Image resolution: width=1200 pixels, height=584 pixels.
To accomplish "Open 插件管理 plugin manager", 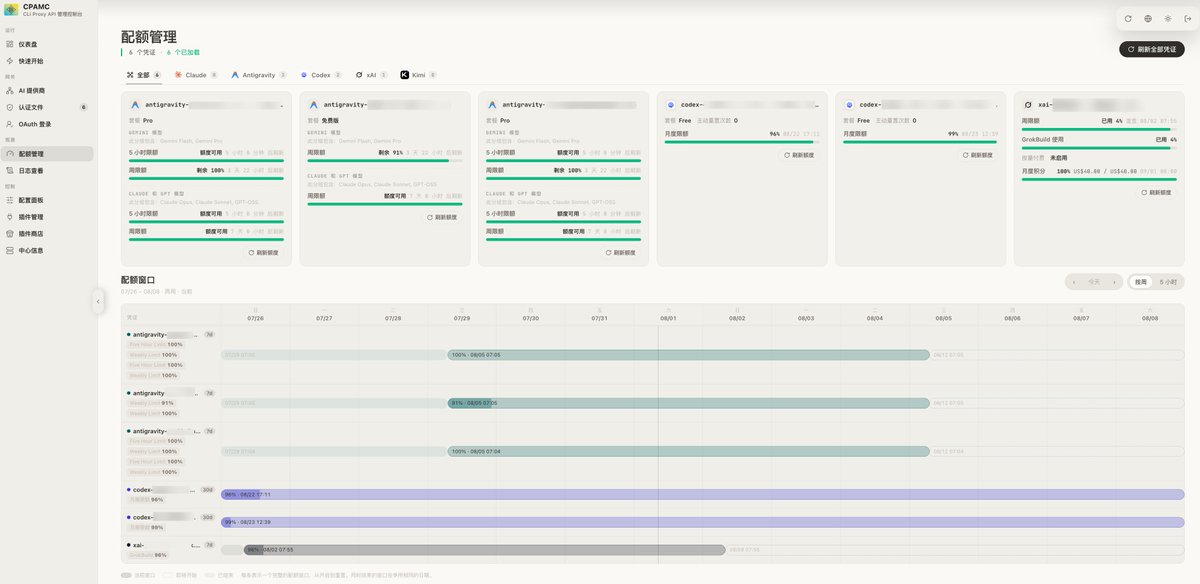I will [x=47, y=217].
